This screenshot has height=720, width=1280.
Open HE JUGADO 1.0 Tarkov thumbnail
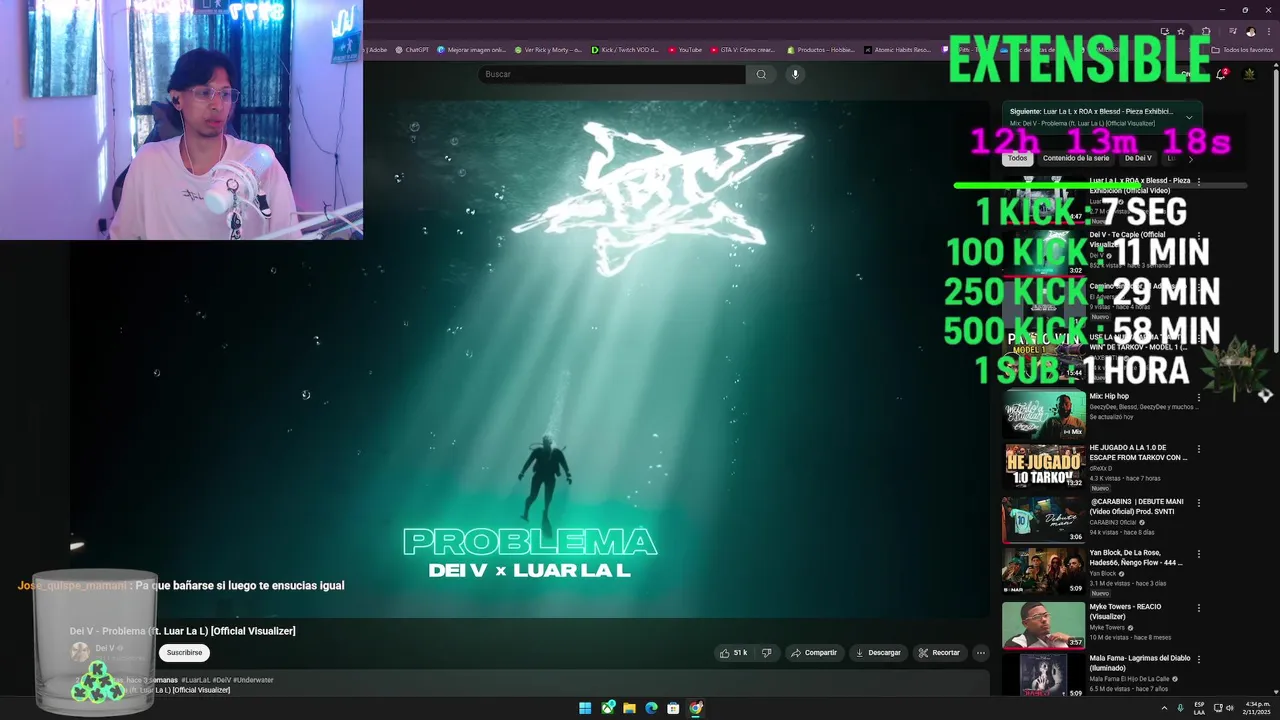1044,467
